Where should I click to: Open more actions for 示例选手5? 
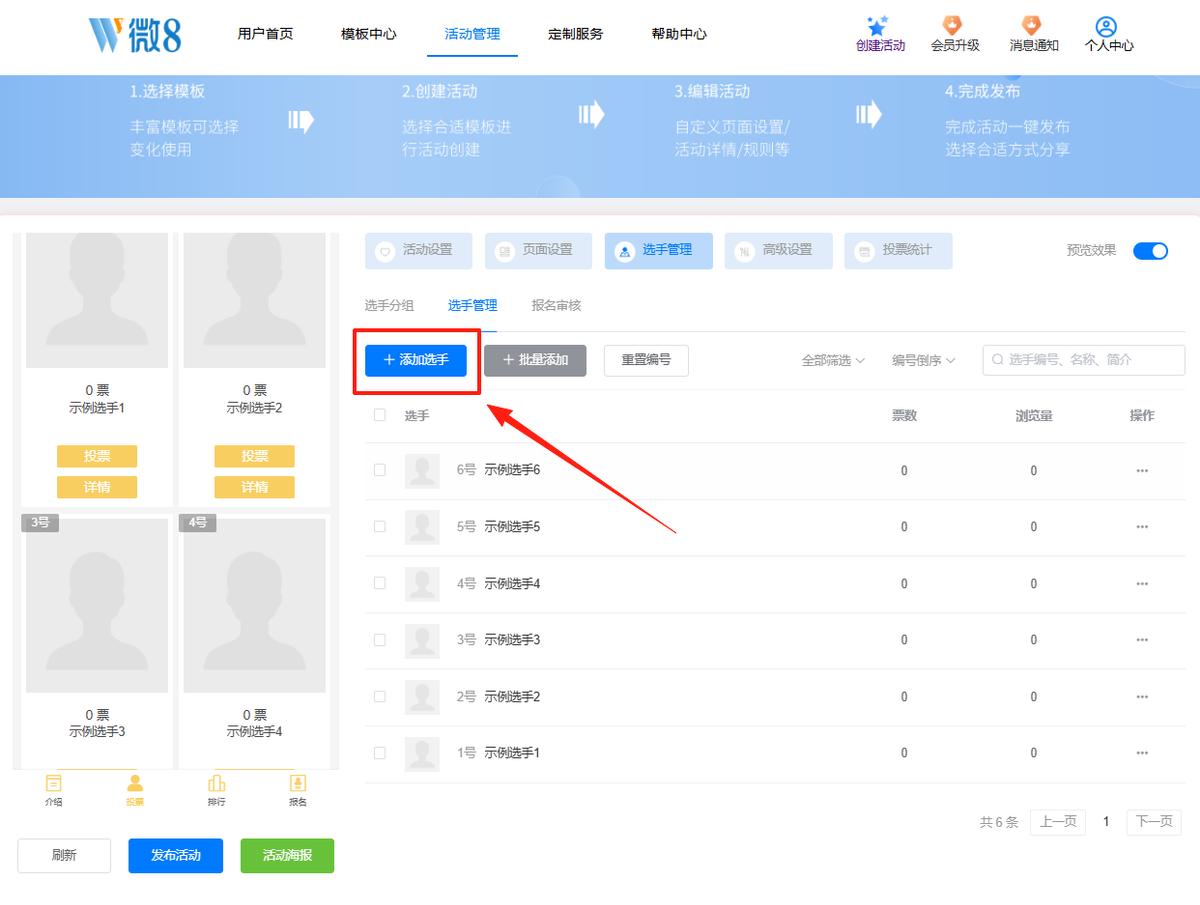[x=1142, y=527]
